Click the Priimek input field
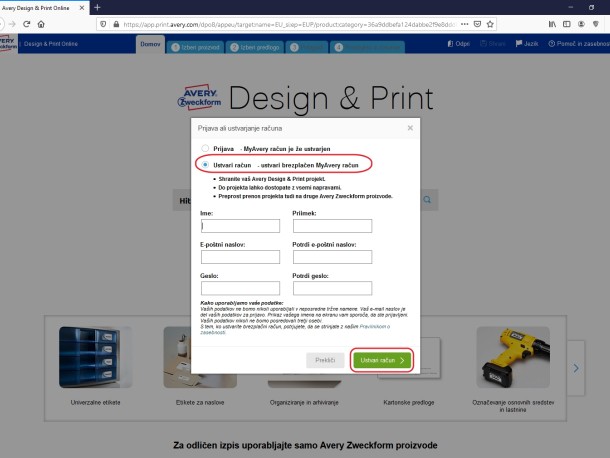The width and height of the screenshot is (610, 458). tap(332, 226)
